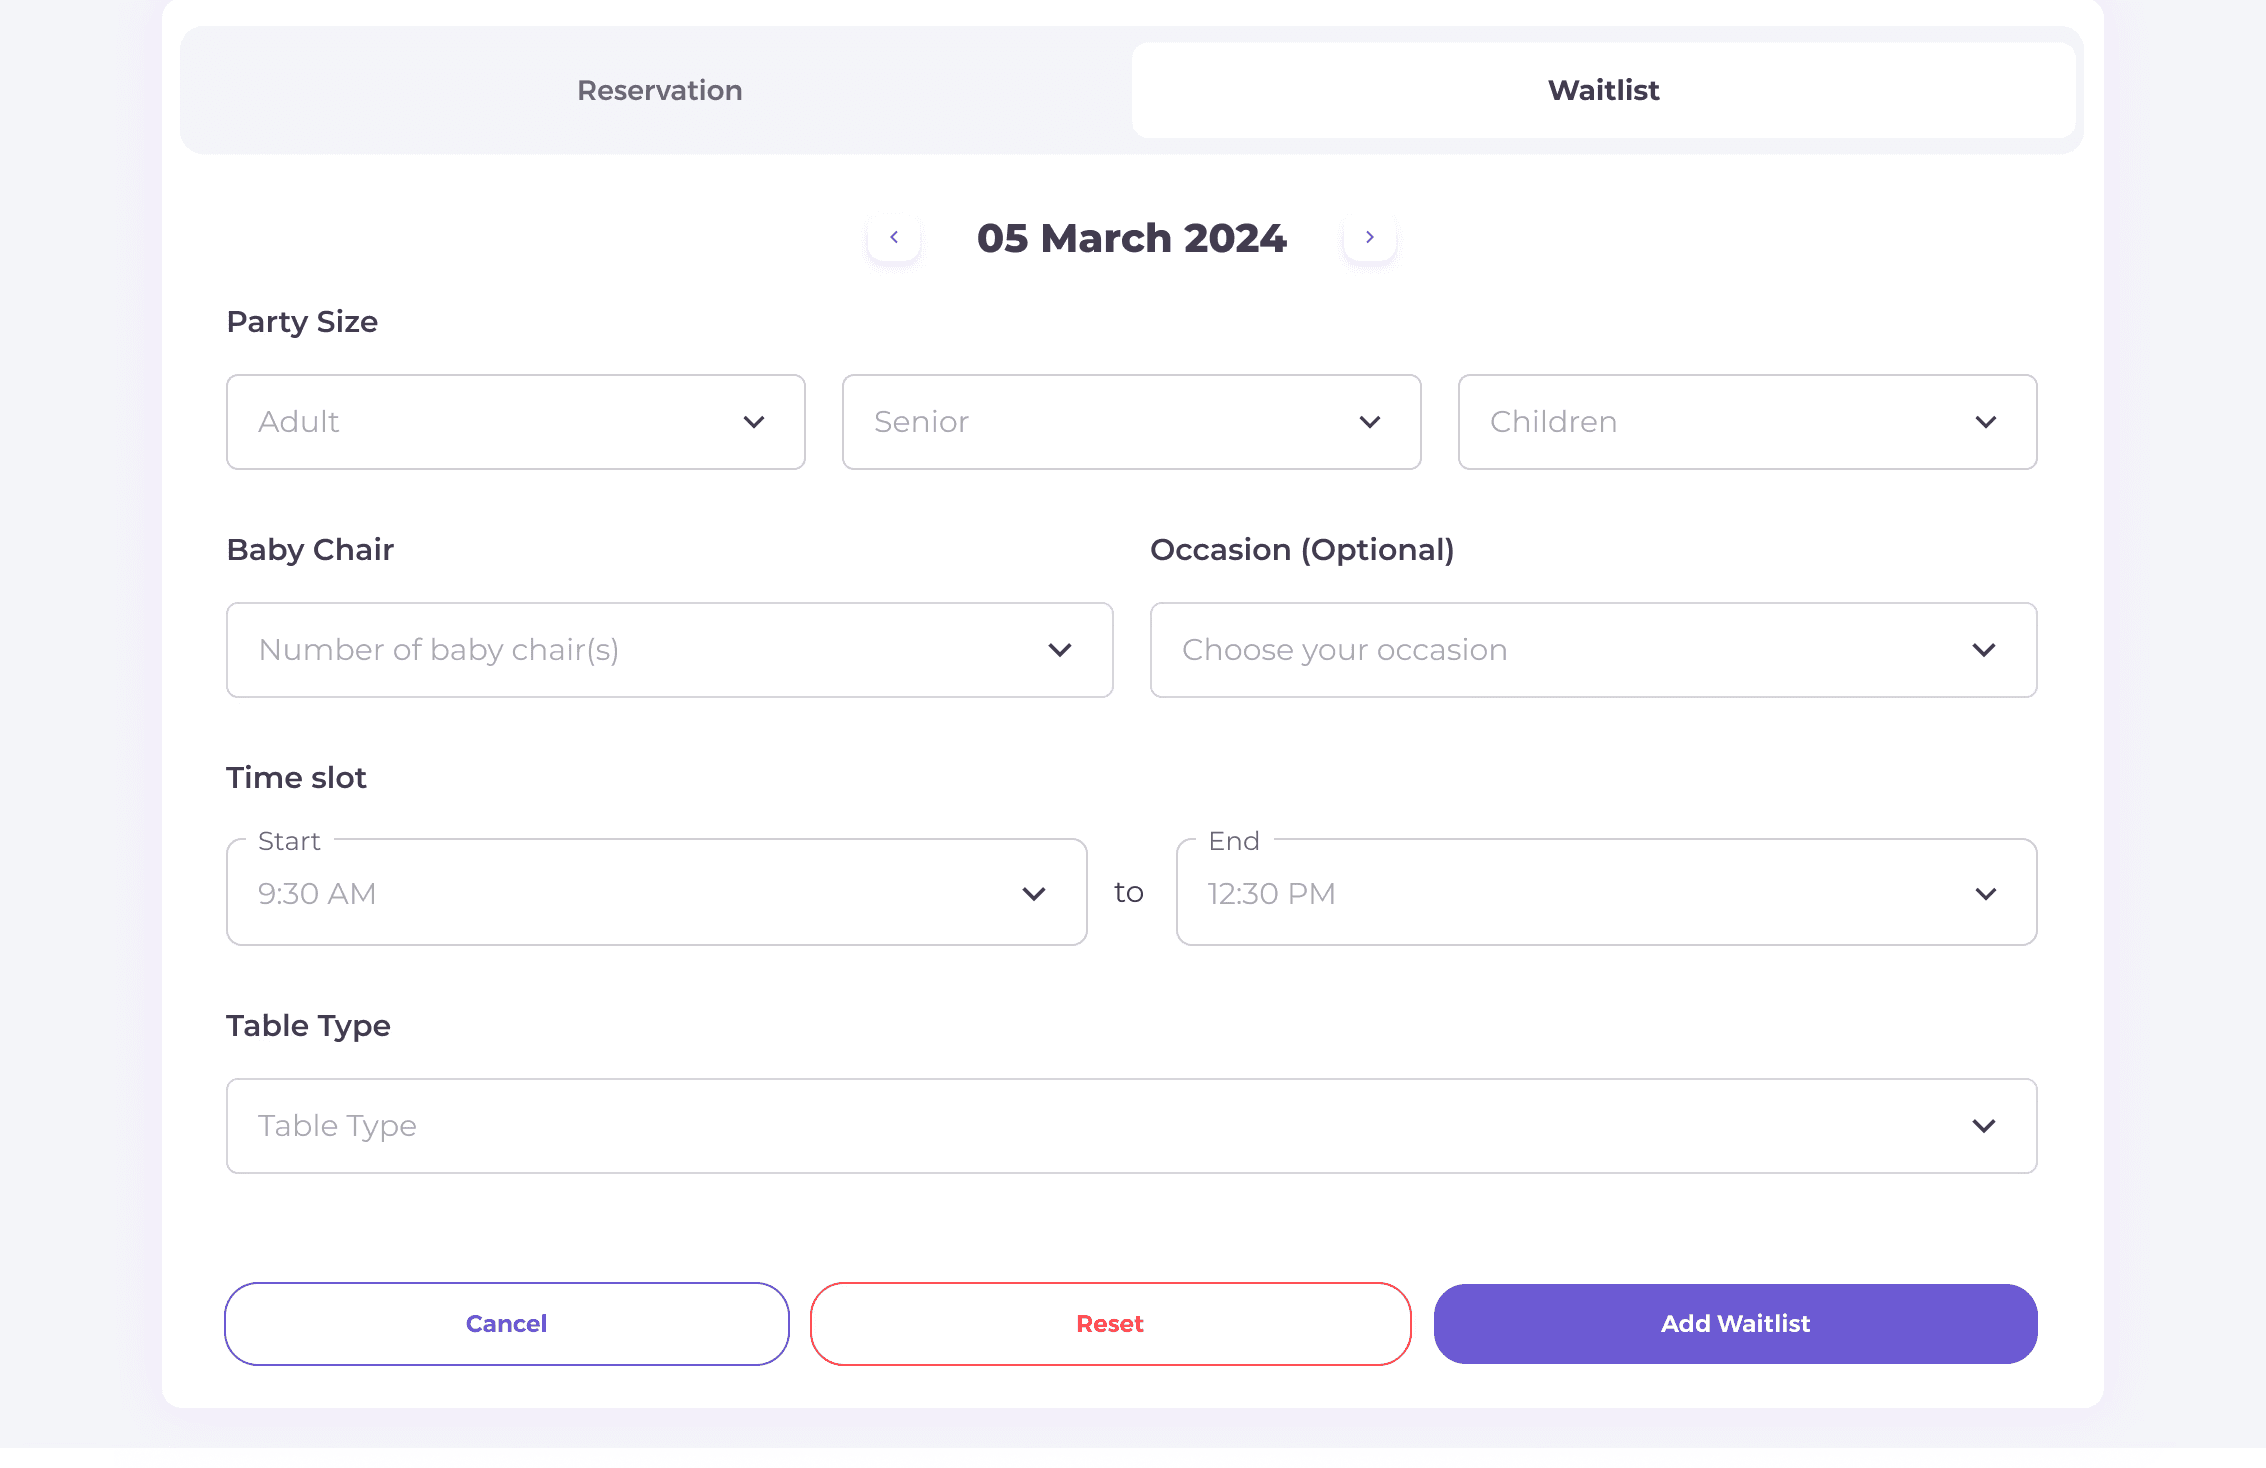
Task: Click chevron in baby chair field
Action: click(x=1060, y=650)
